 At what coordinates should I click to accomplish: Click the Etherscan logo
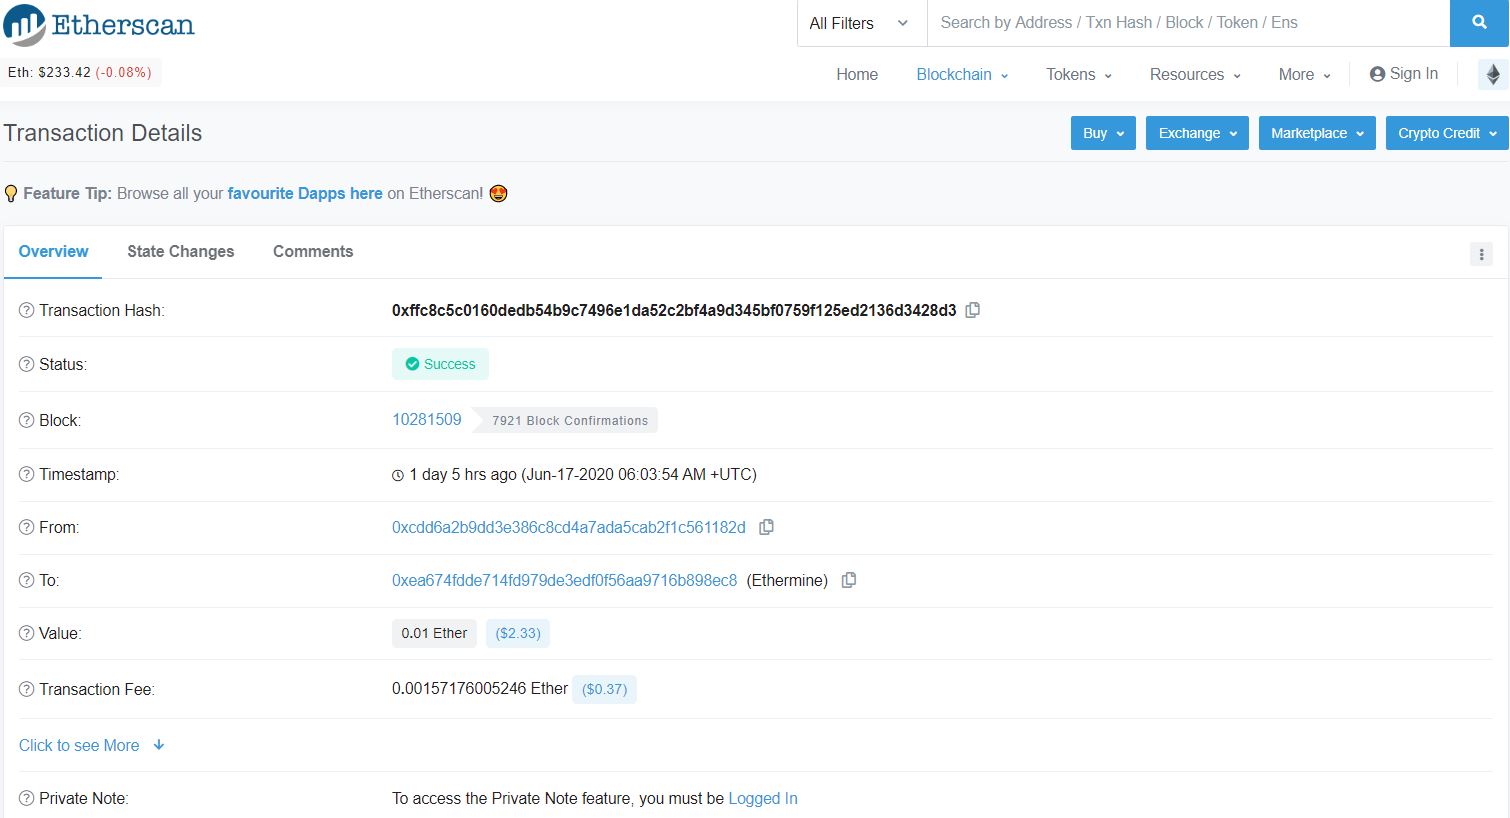click(x=99, y=25)
